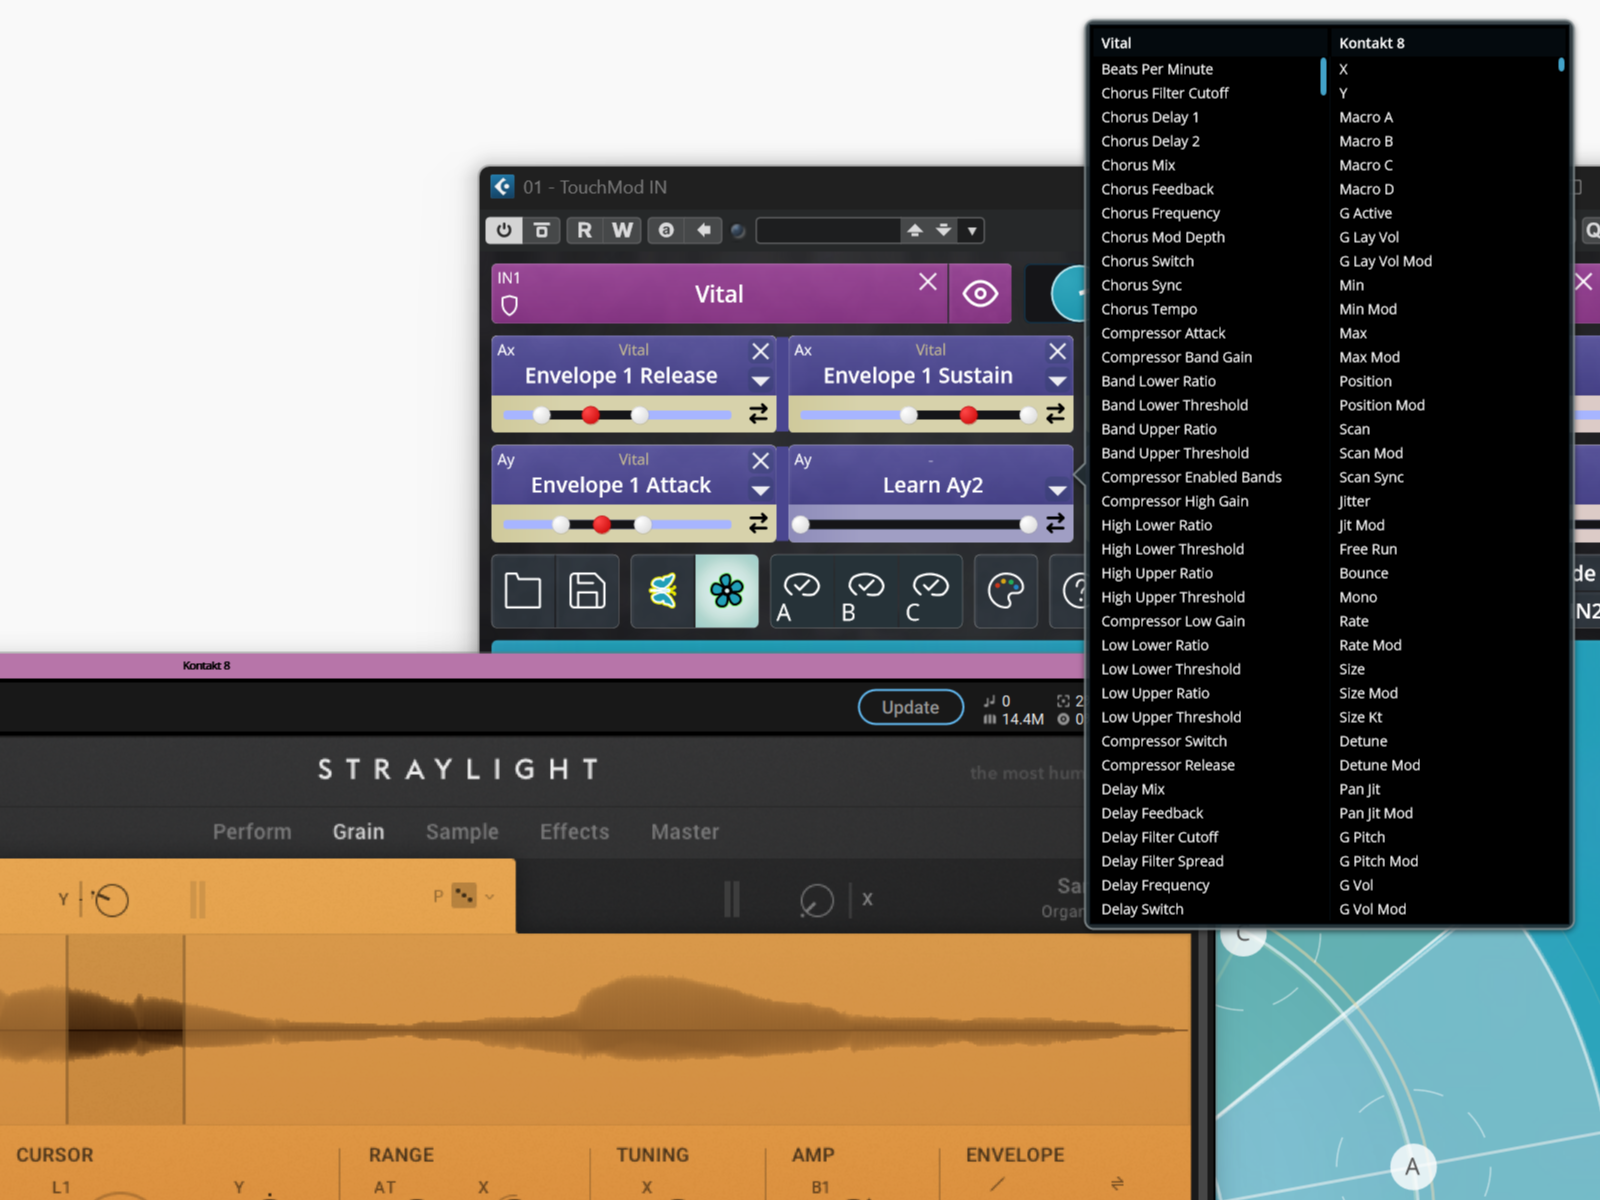Open the color palette icon
This screenshot has width=1600, height=1200.
pos(1005,591)
